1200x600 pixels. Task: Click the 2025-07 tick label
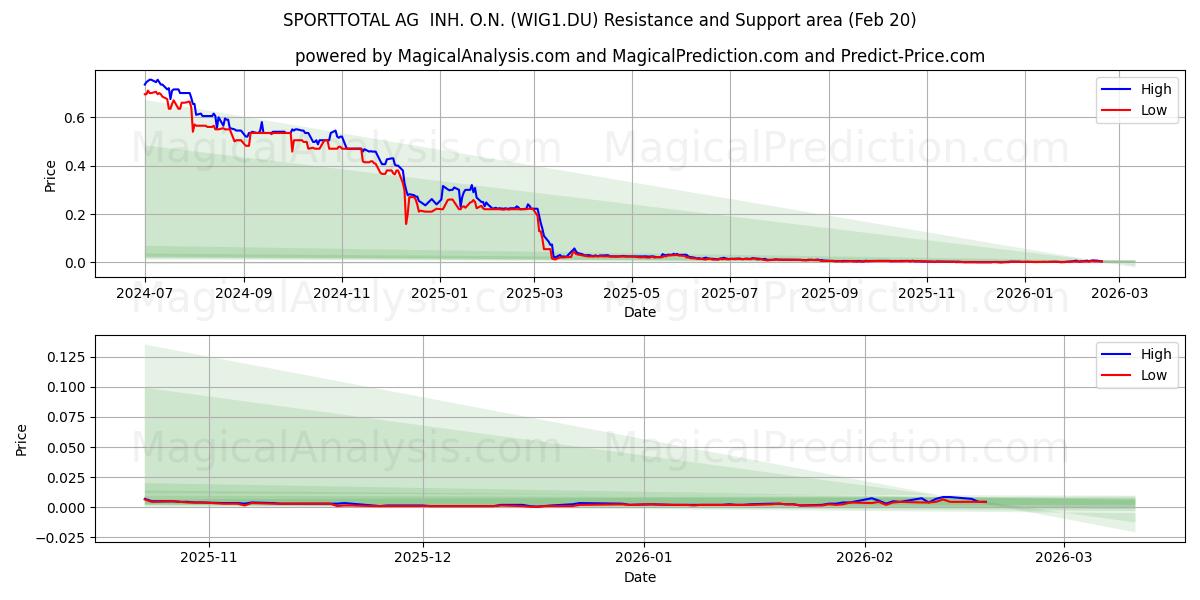(x=730, y=293)
